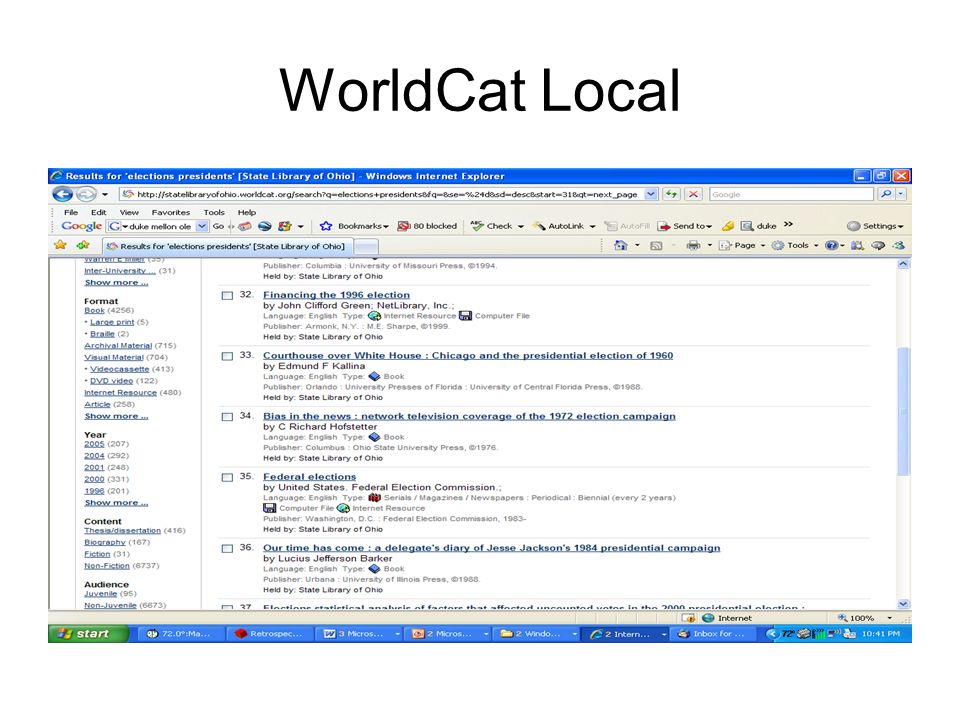Image resolution: width=960 pixels, height=720 pixels.
Task: Click the 80 blocked popup blocker button
Action: click(x=427, y=226)
